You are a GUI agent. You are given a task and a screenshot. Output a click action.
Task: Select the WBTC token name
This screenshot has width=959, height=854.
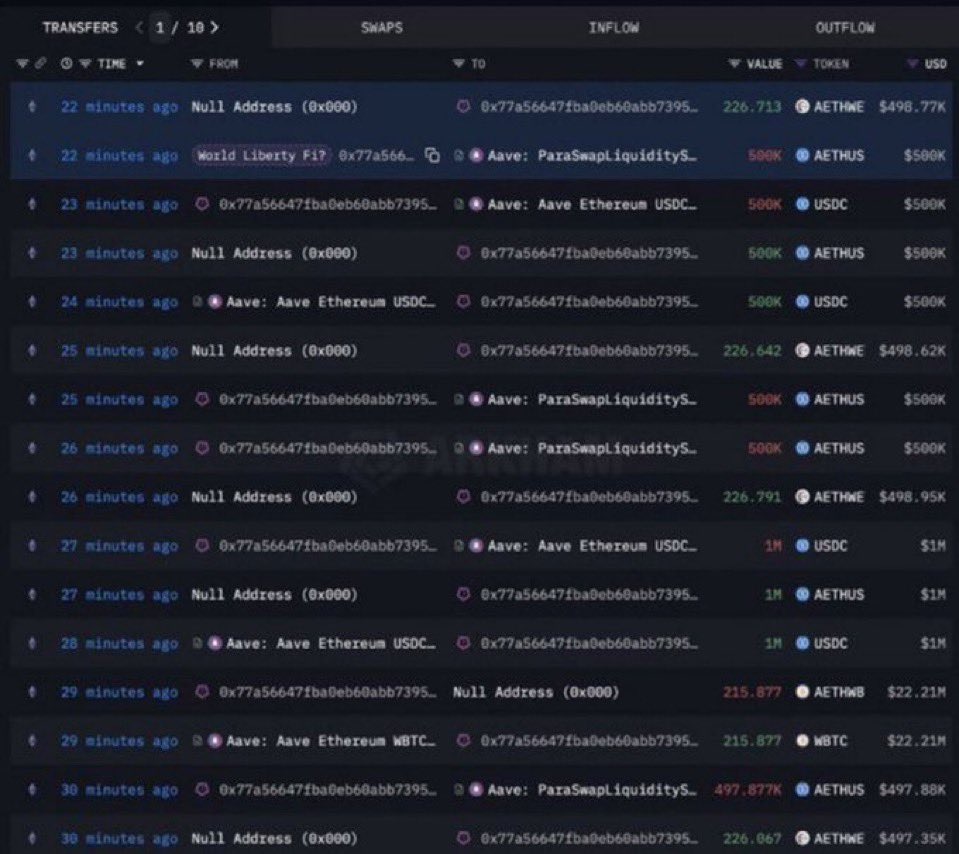(831, 741)
